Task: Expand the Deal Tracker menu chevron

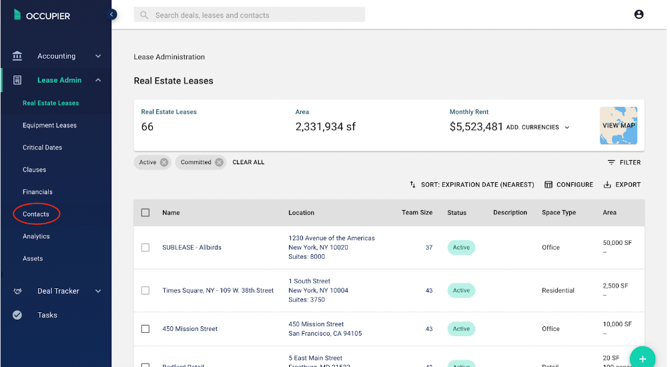Action: tap(98, 291)
